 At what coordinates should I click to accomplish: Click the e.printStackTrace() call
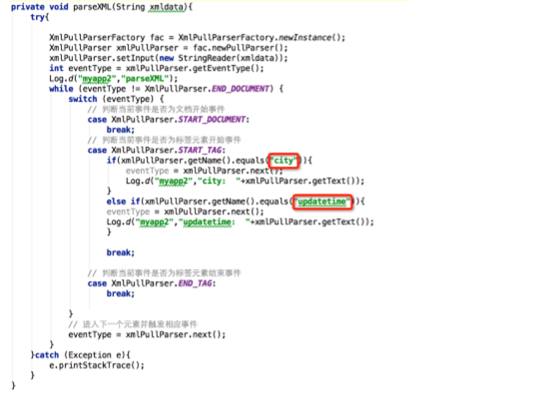pyautogui.click(x=96, y=365)
